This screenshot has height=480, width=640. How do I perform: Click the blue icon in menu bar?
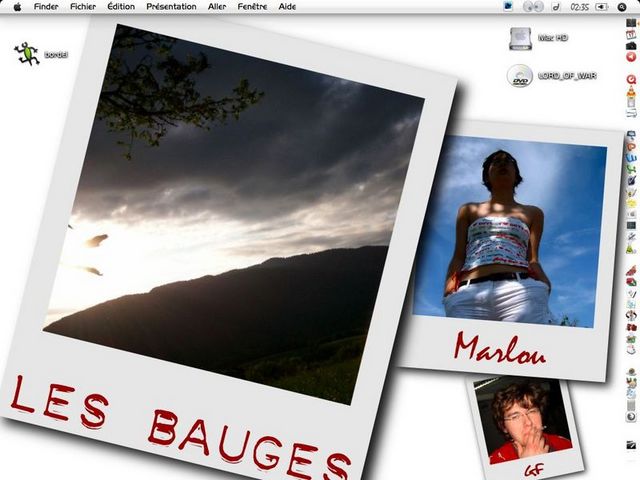coord(509,6)
